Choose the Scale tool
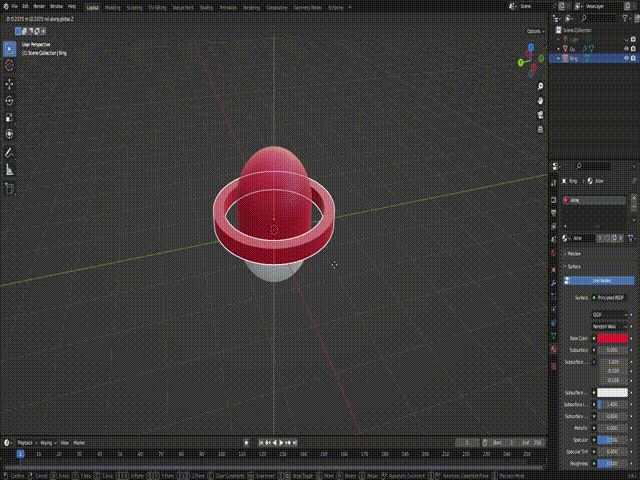Image resolution: width=640 pixels, height=480 pixels. tap(10, 117)
